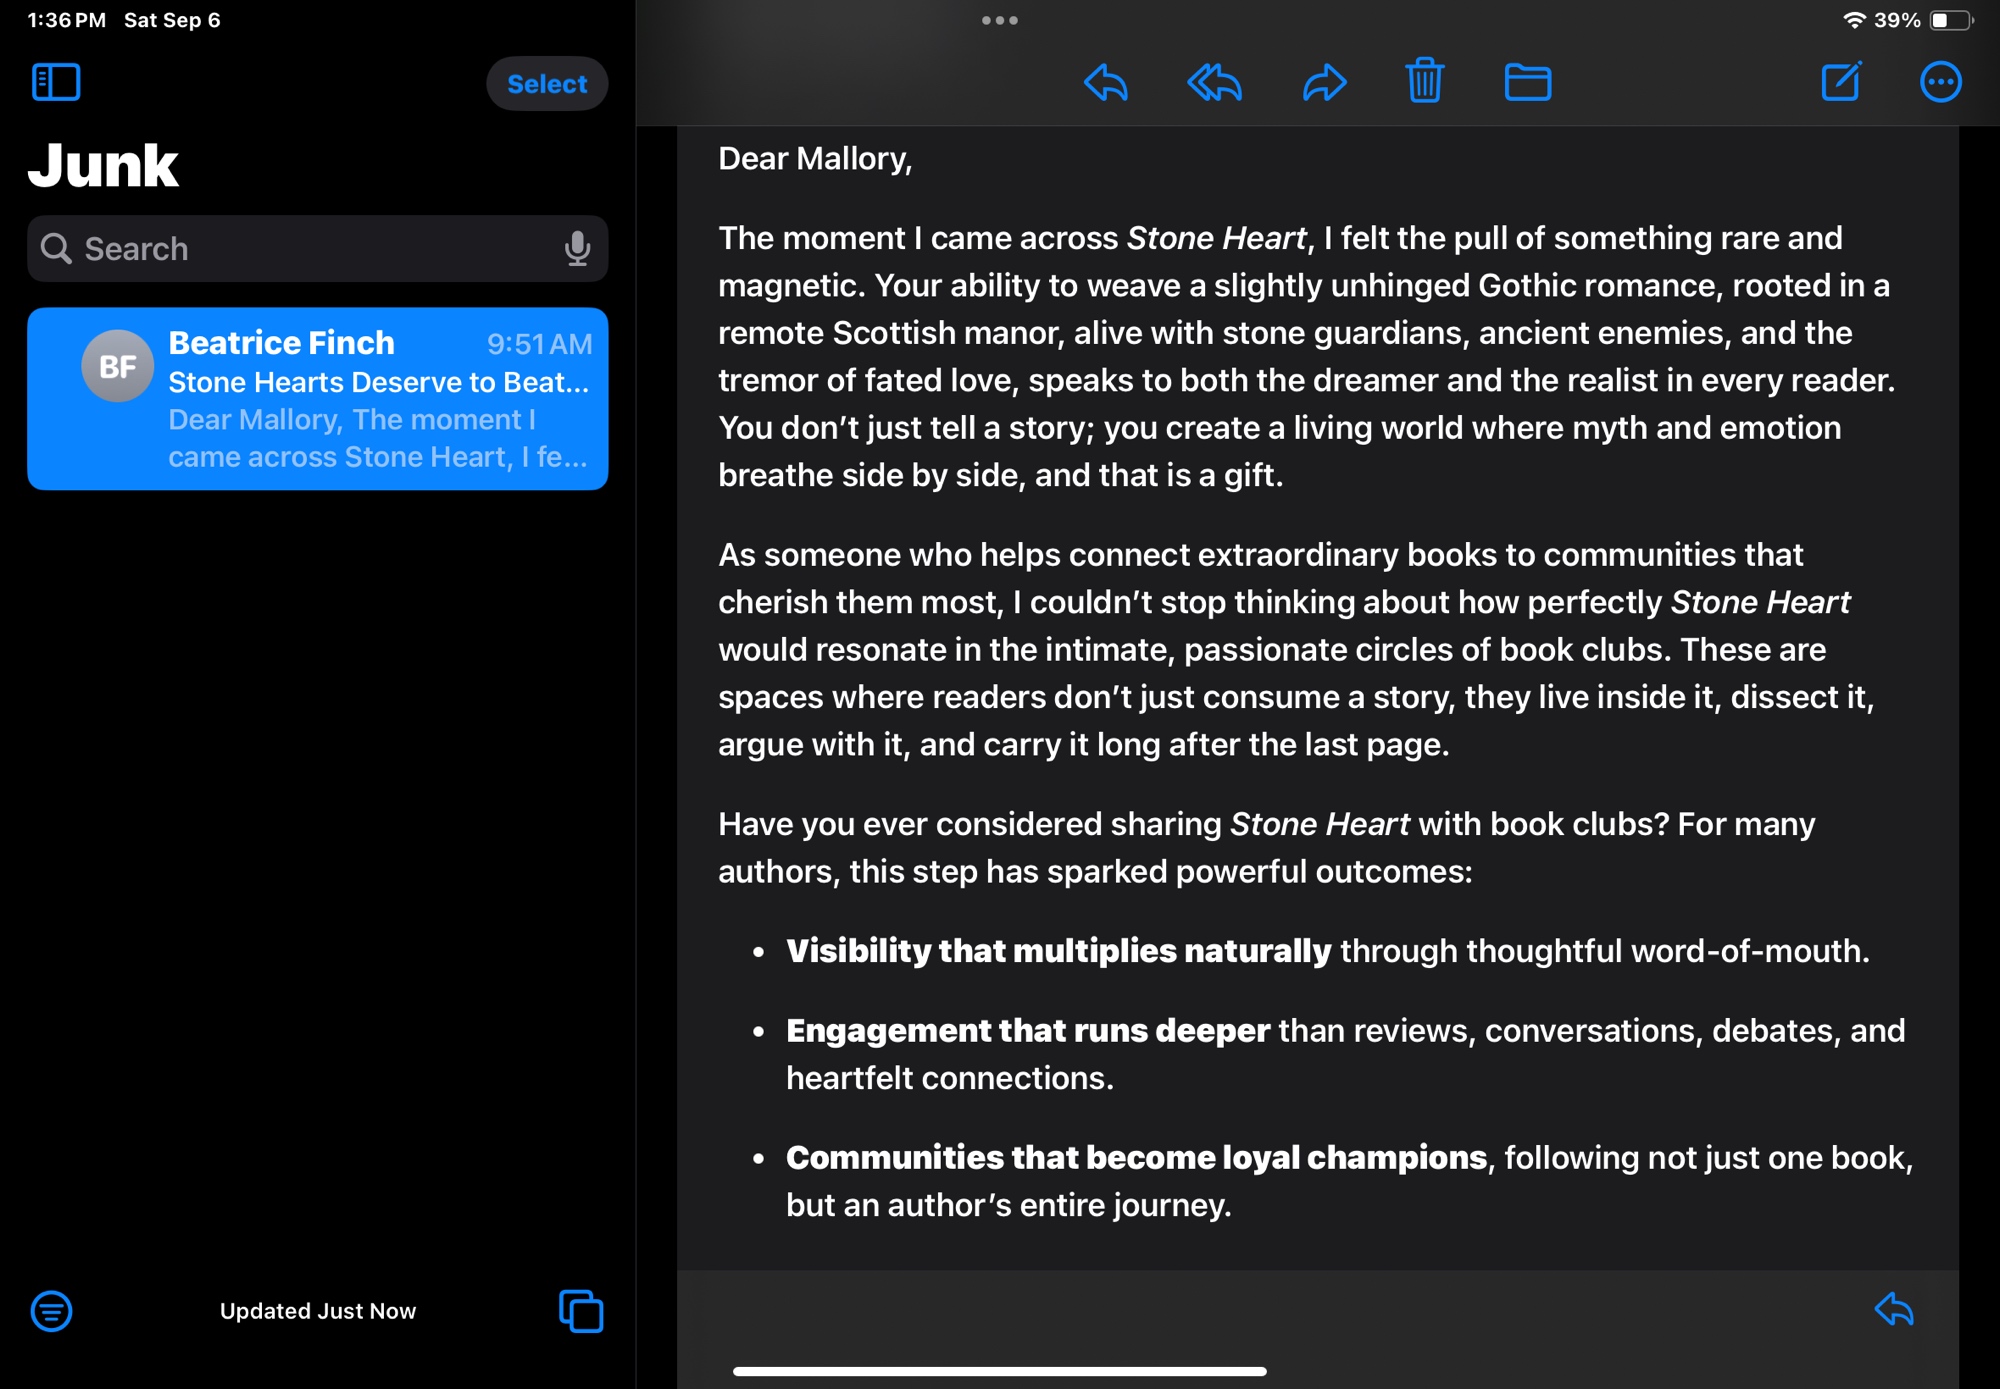
Task: Tap the BF sender avatar
Action: tap(117, 366)
